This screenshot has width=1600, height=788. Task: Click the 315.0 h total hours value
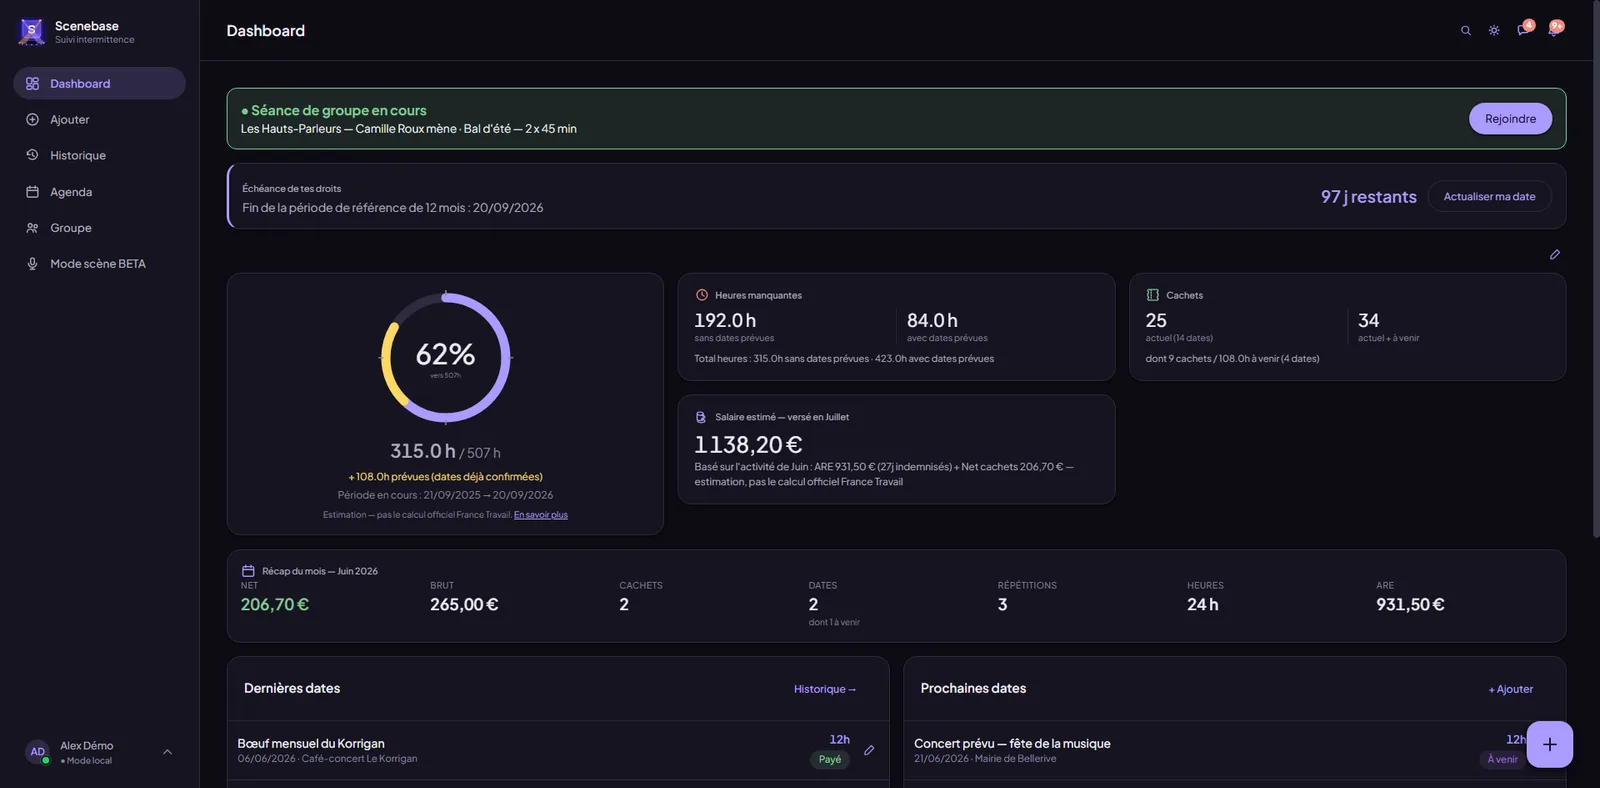[423, 451]
